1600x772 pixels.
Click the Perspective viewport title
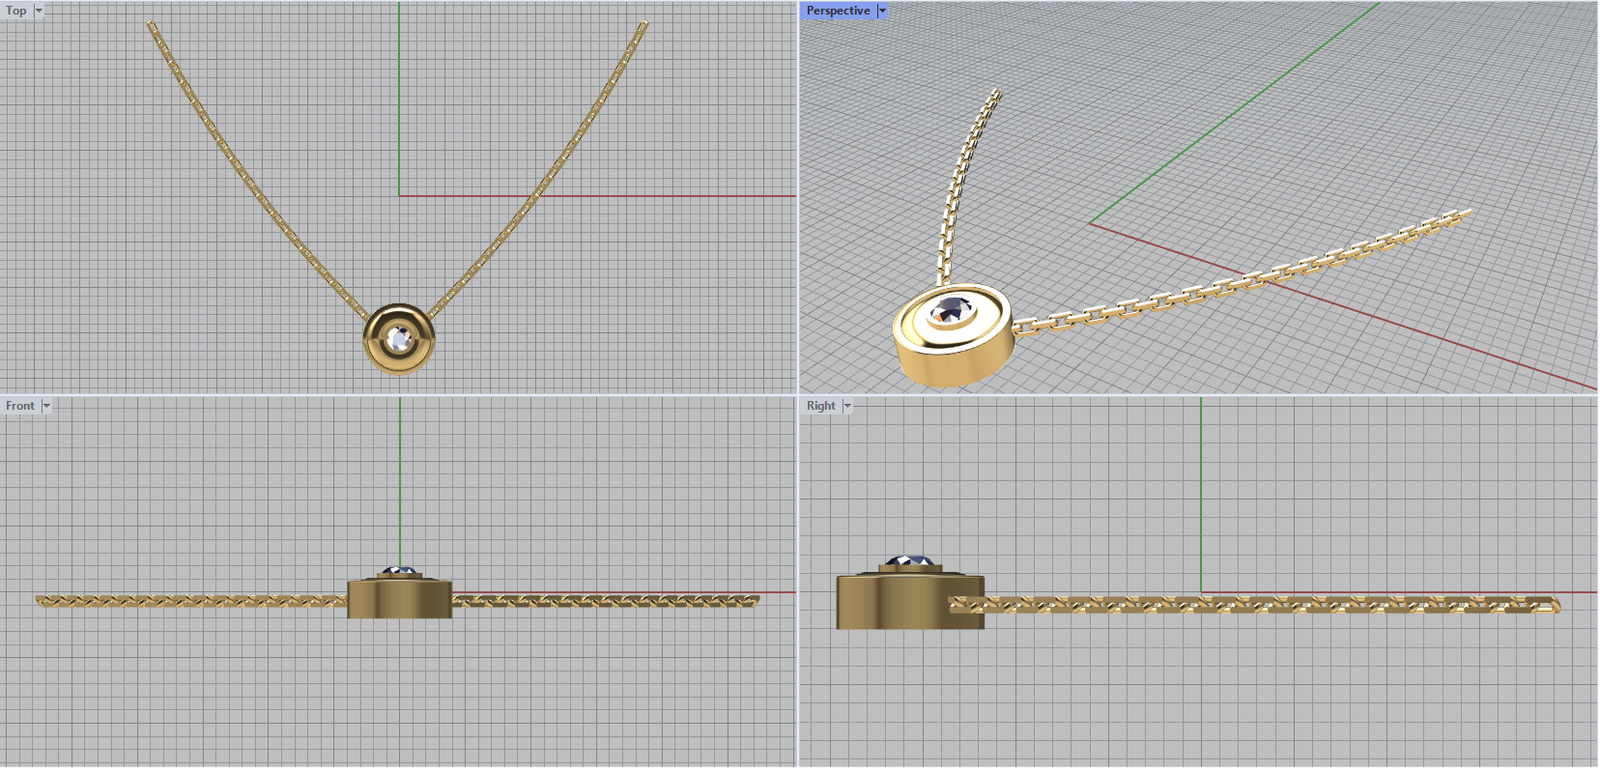[838, 11]
